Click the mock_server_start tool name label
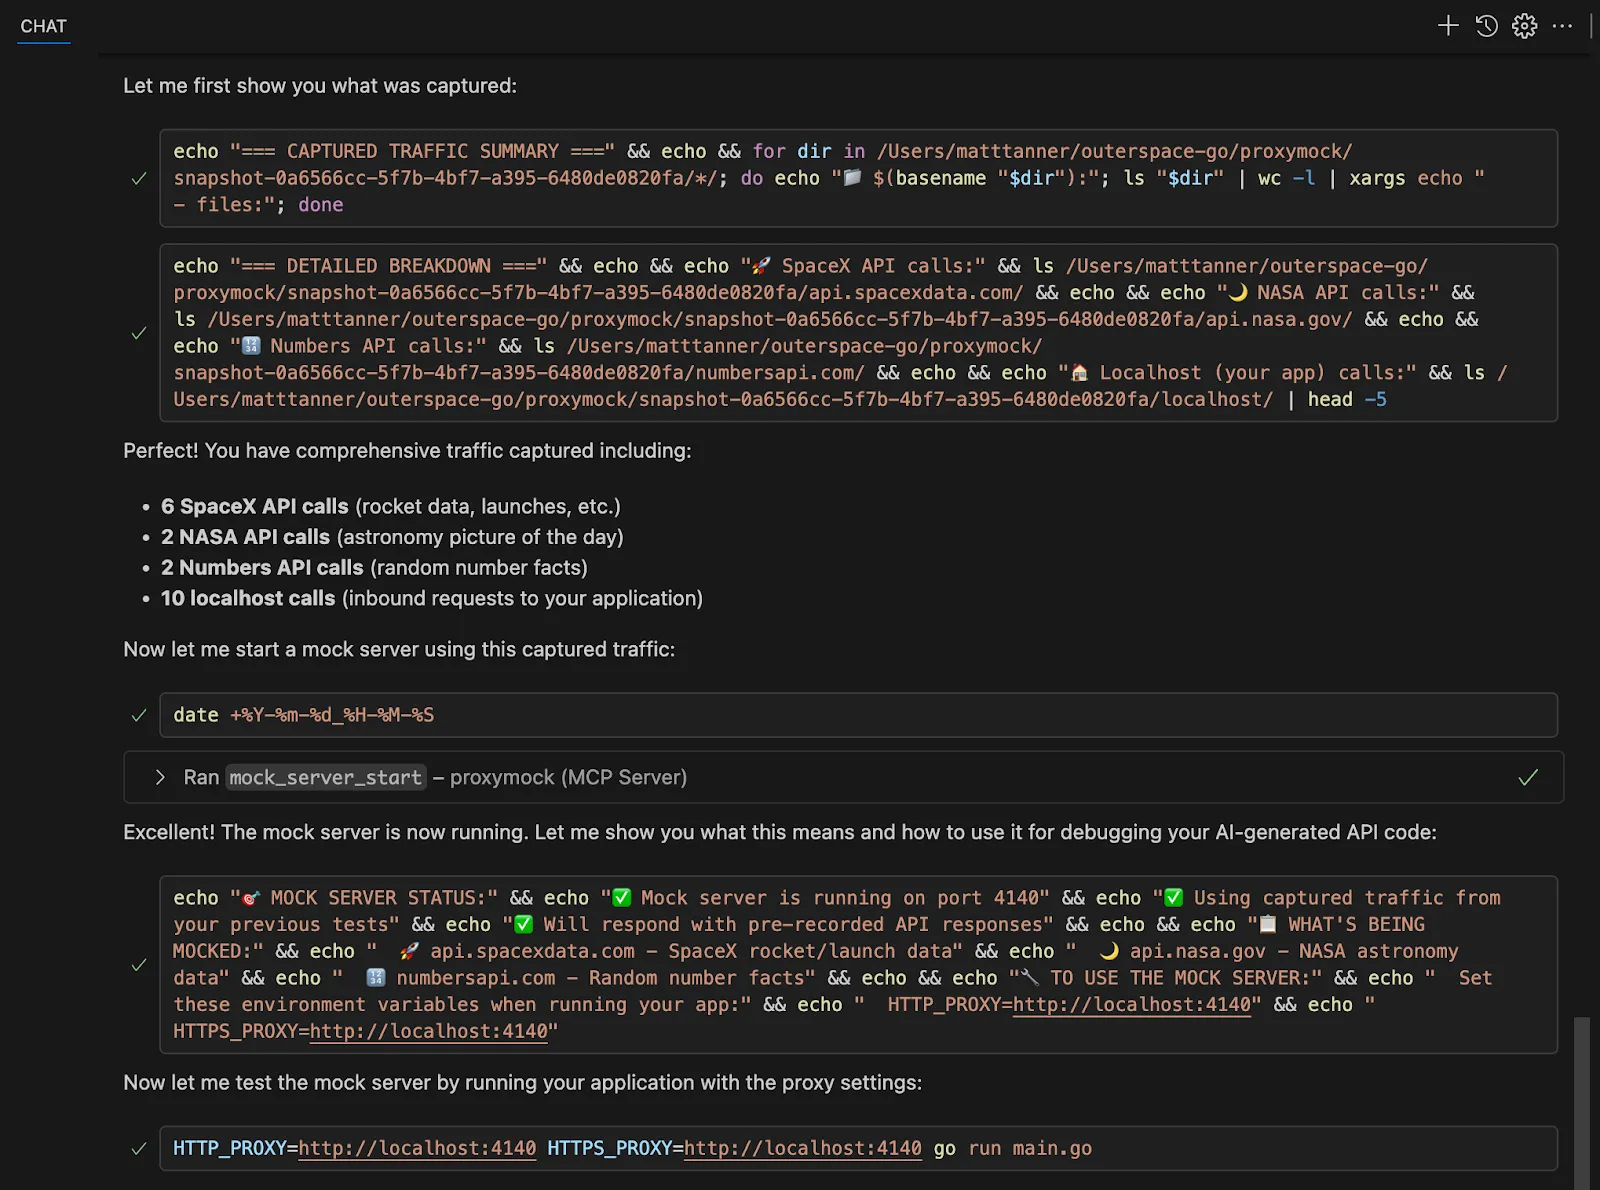 coord(325,778)
